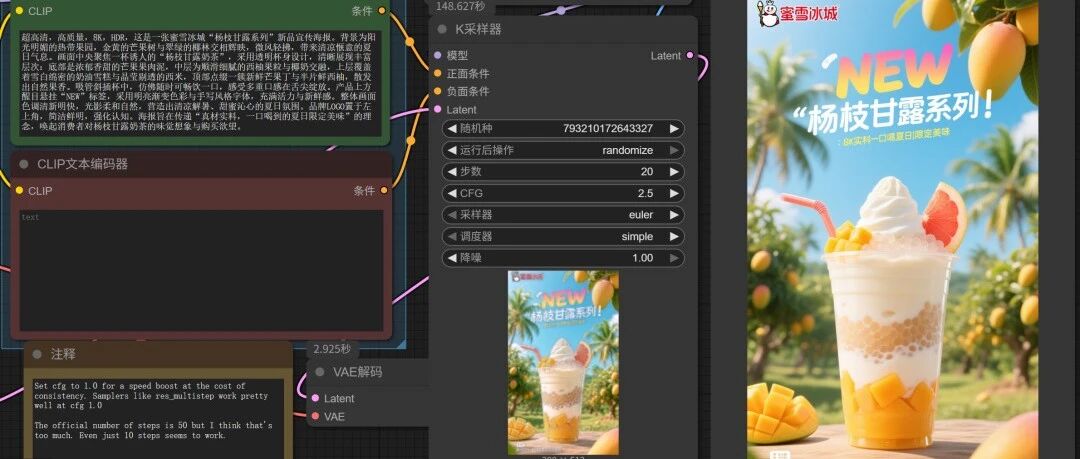Decrease 步数 with left arrow
Screen dimensions: 1080x459
(x=452, y=172)
